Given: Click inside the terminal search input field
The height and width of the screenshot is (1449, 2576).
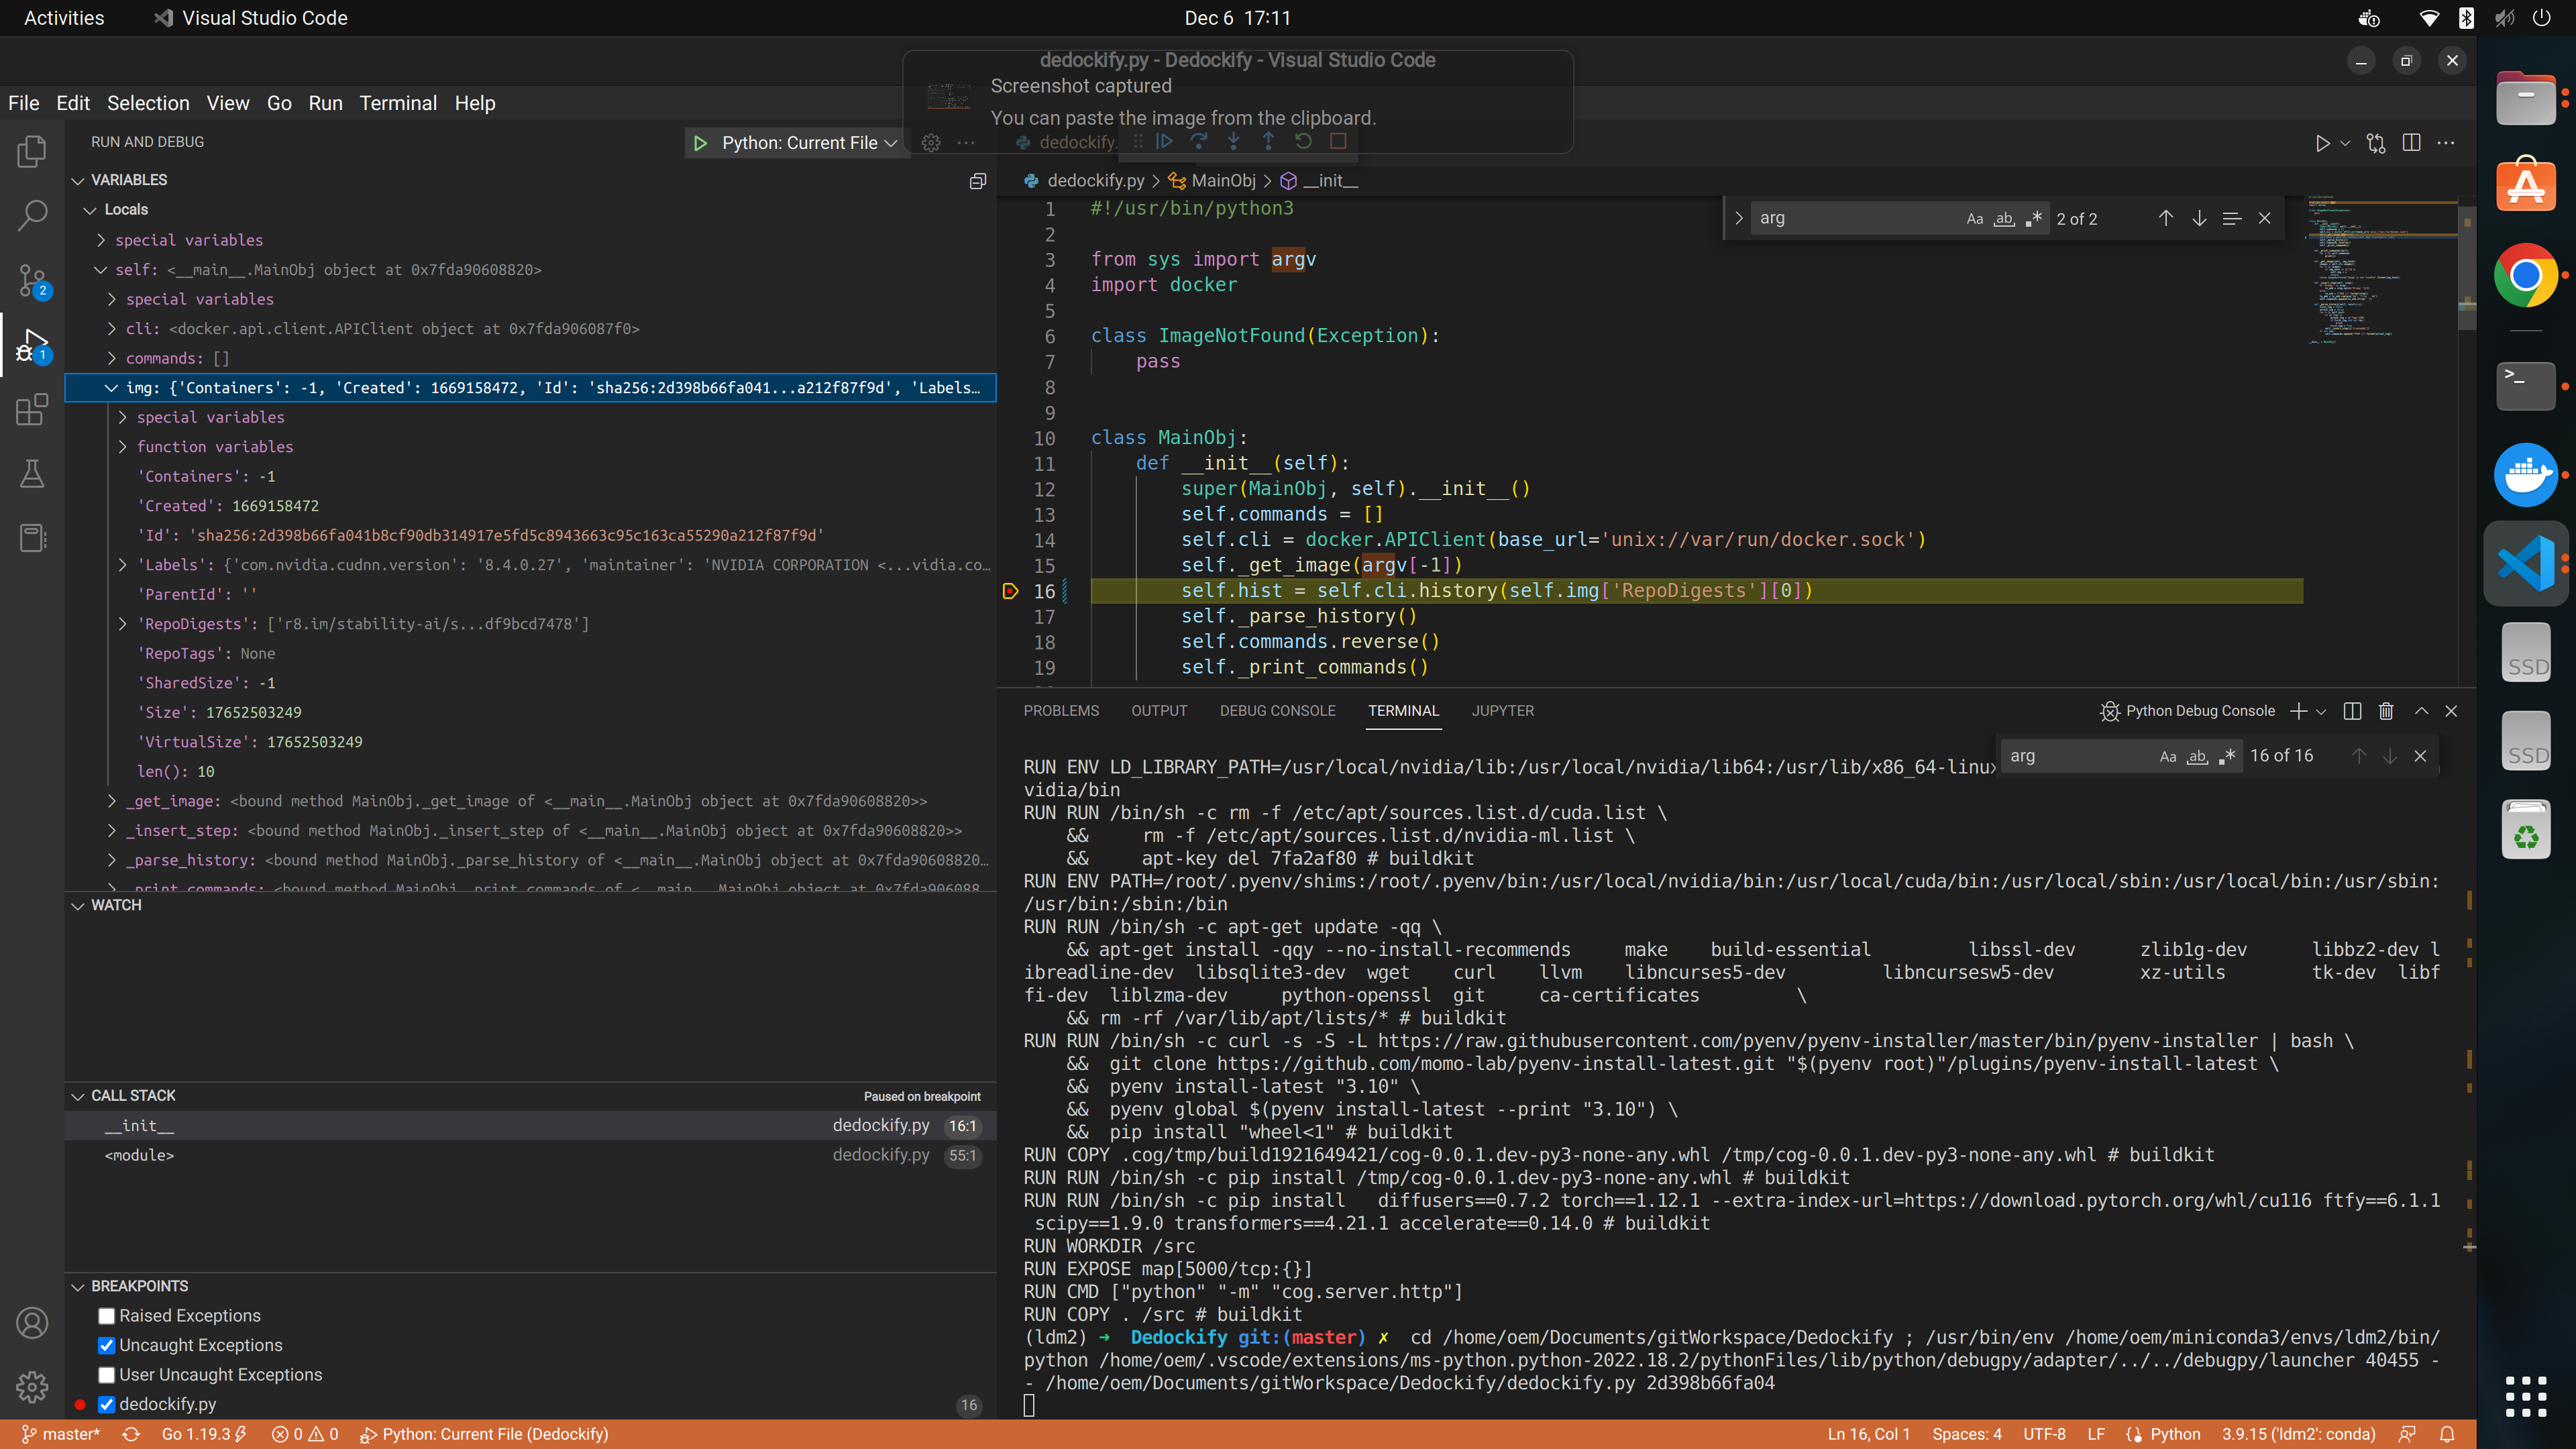Looking at the screenshot, I should pyautogui.click(x=2080, y=756).
